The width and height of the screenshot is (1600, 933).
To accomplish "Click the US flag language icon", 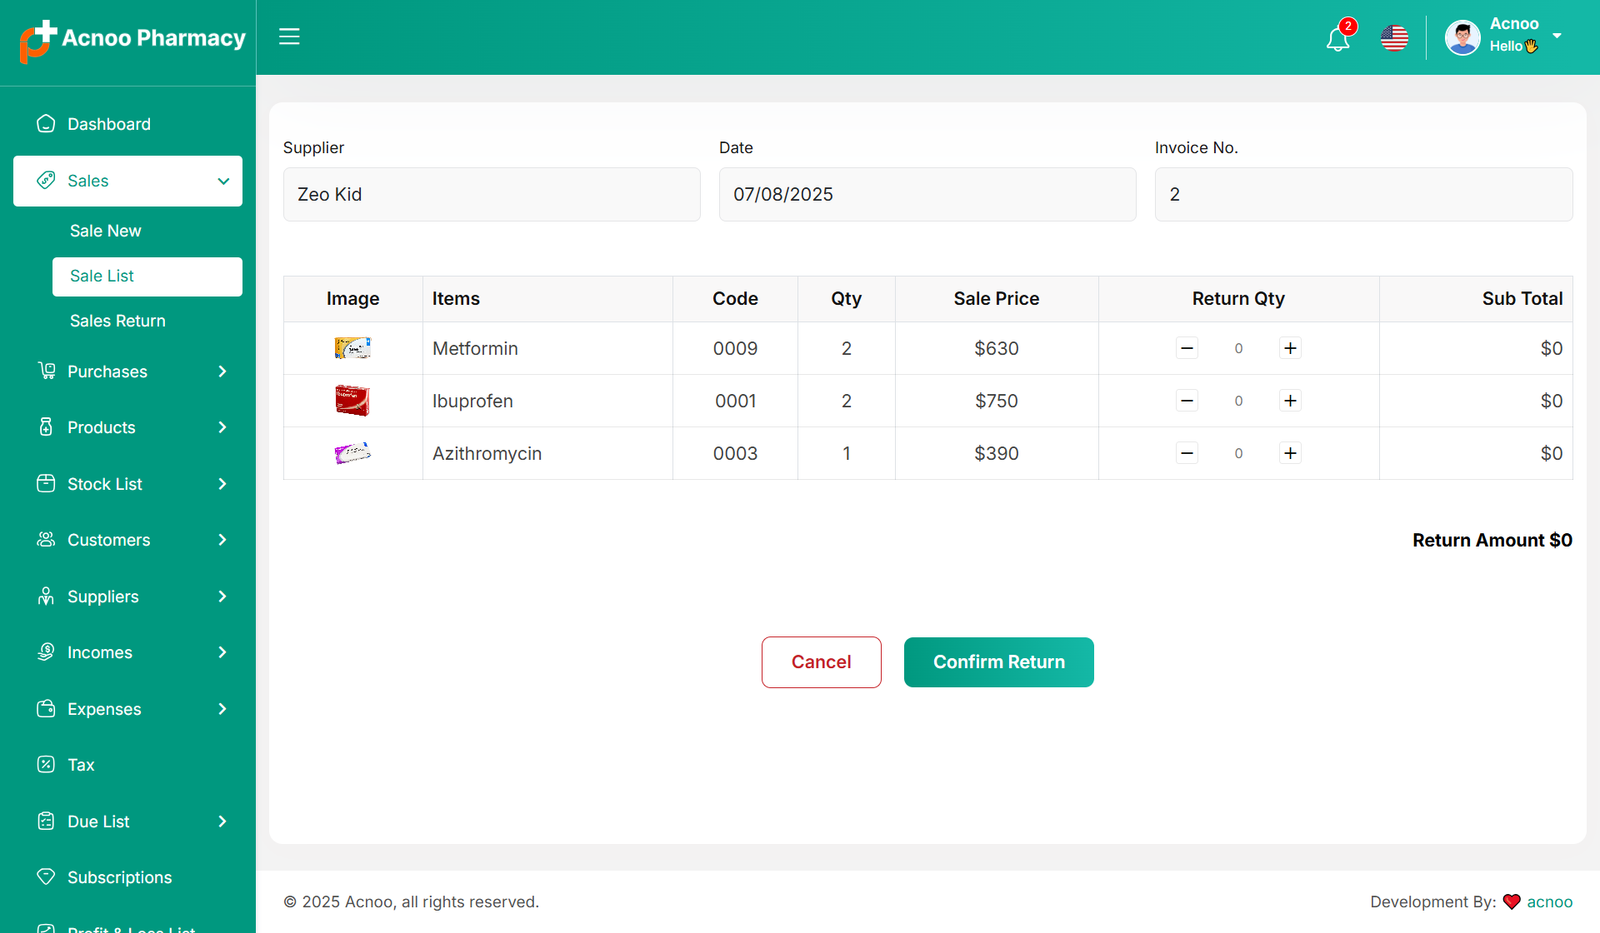I will pos(1394,38).
